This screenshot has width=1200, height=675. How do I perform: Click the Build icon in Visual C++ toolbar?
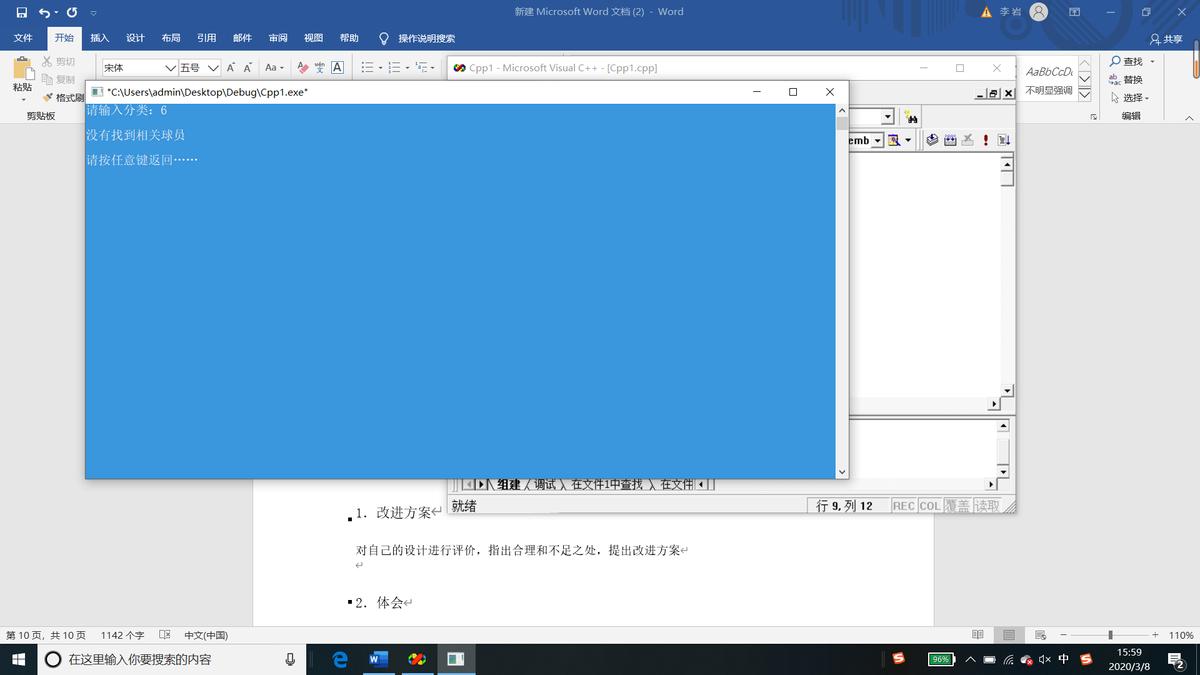click(950, 140)
